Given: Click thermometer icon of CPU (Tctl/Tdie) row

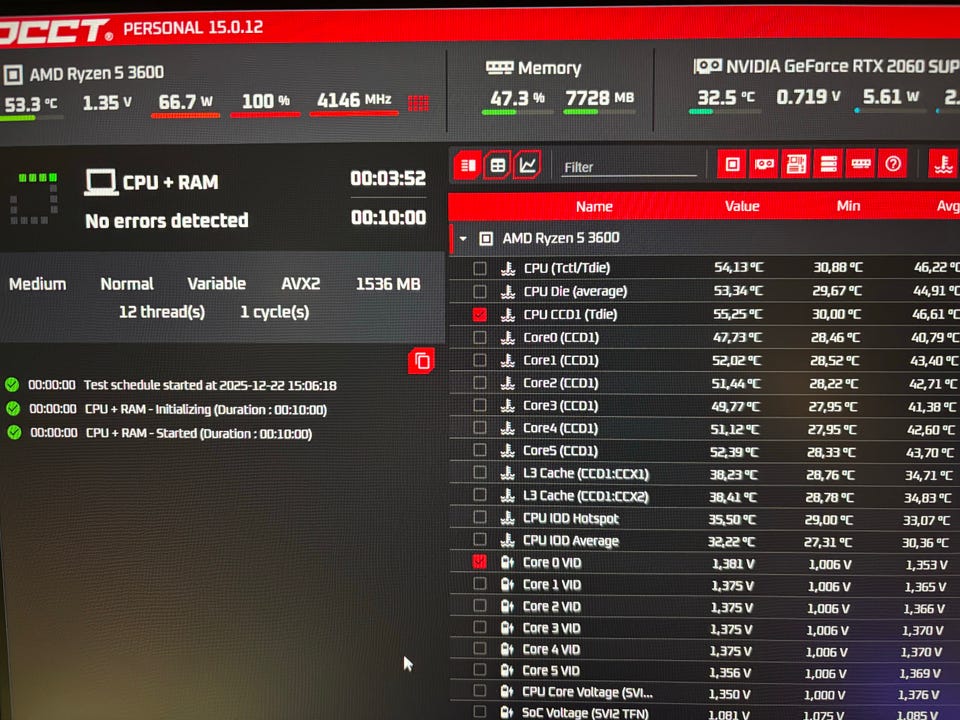Looking at the screenshot, I should (508, 268).
